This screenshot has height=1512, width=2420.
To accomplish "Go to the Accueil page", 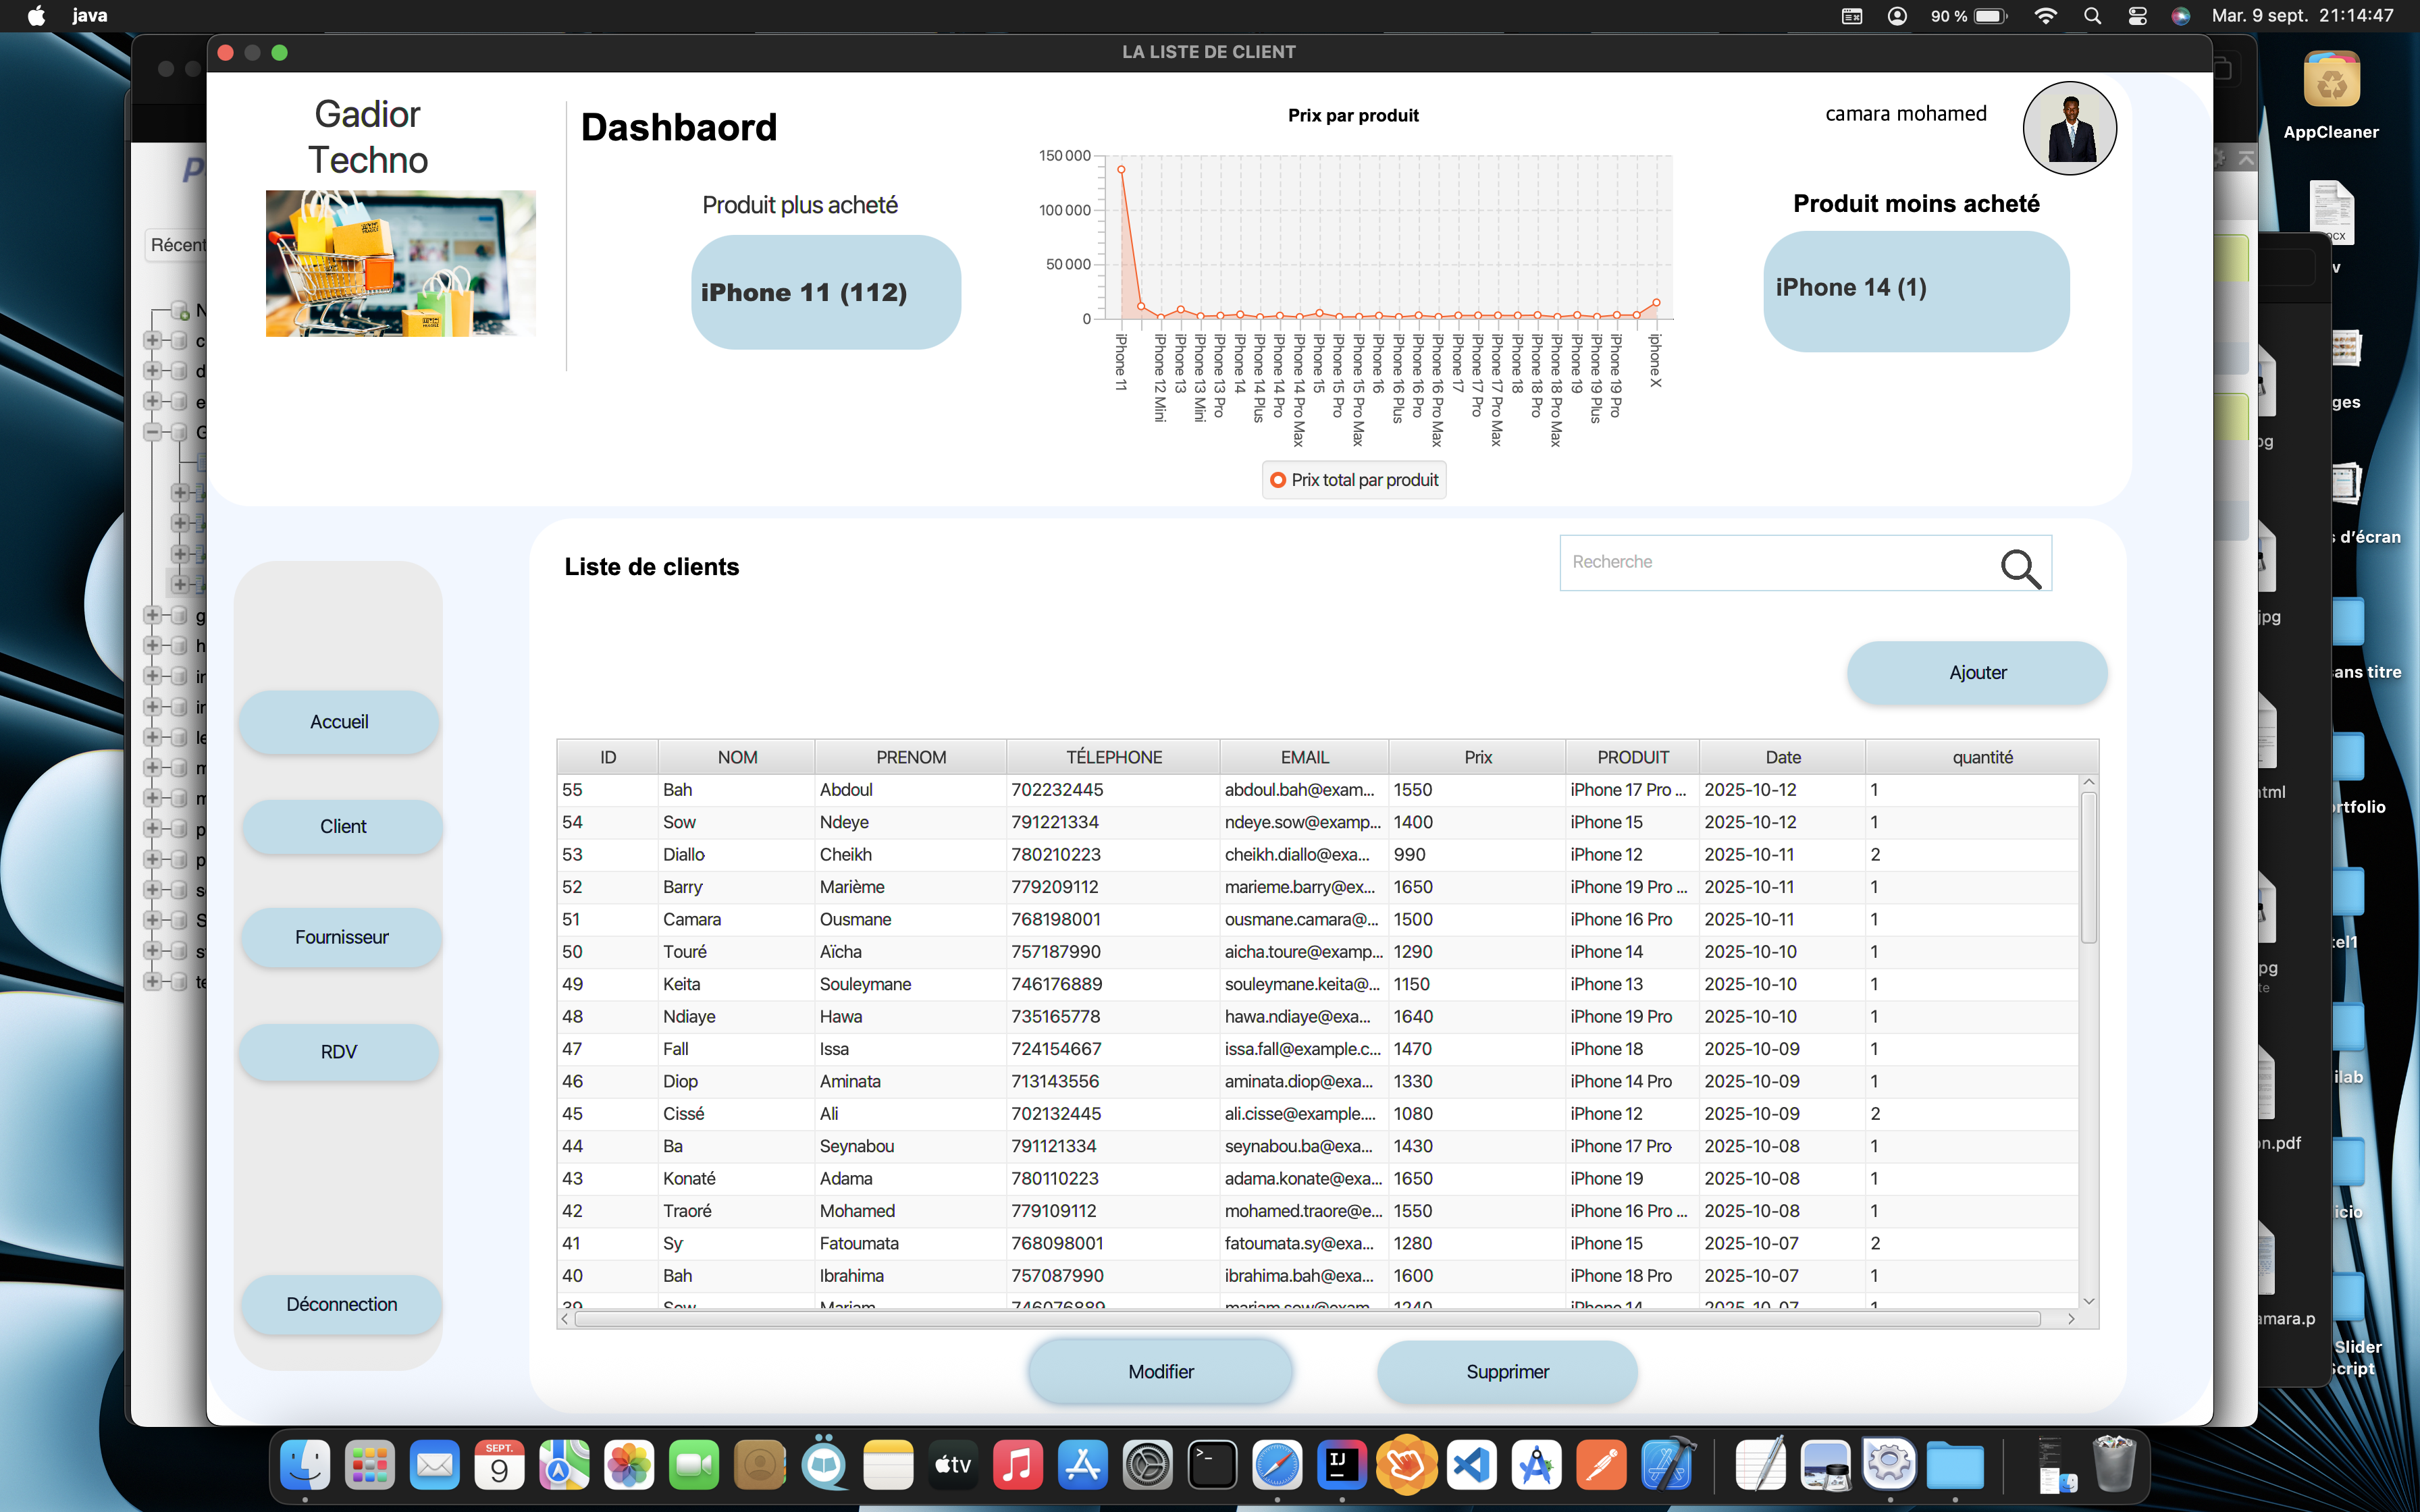I will coord(339,722).
